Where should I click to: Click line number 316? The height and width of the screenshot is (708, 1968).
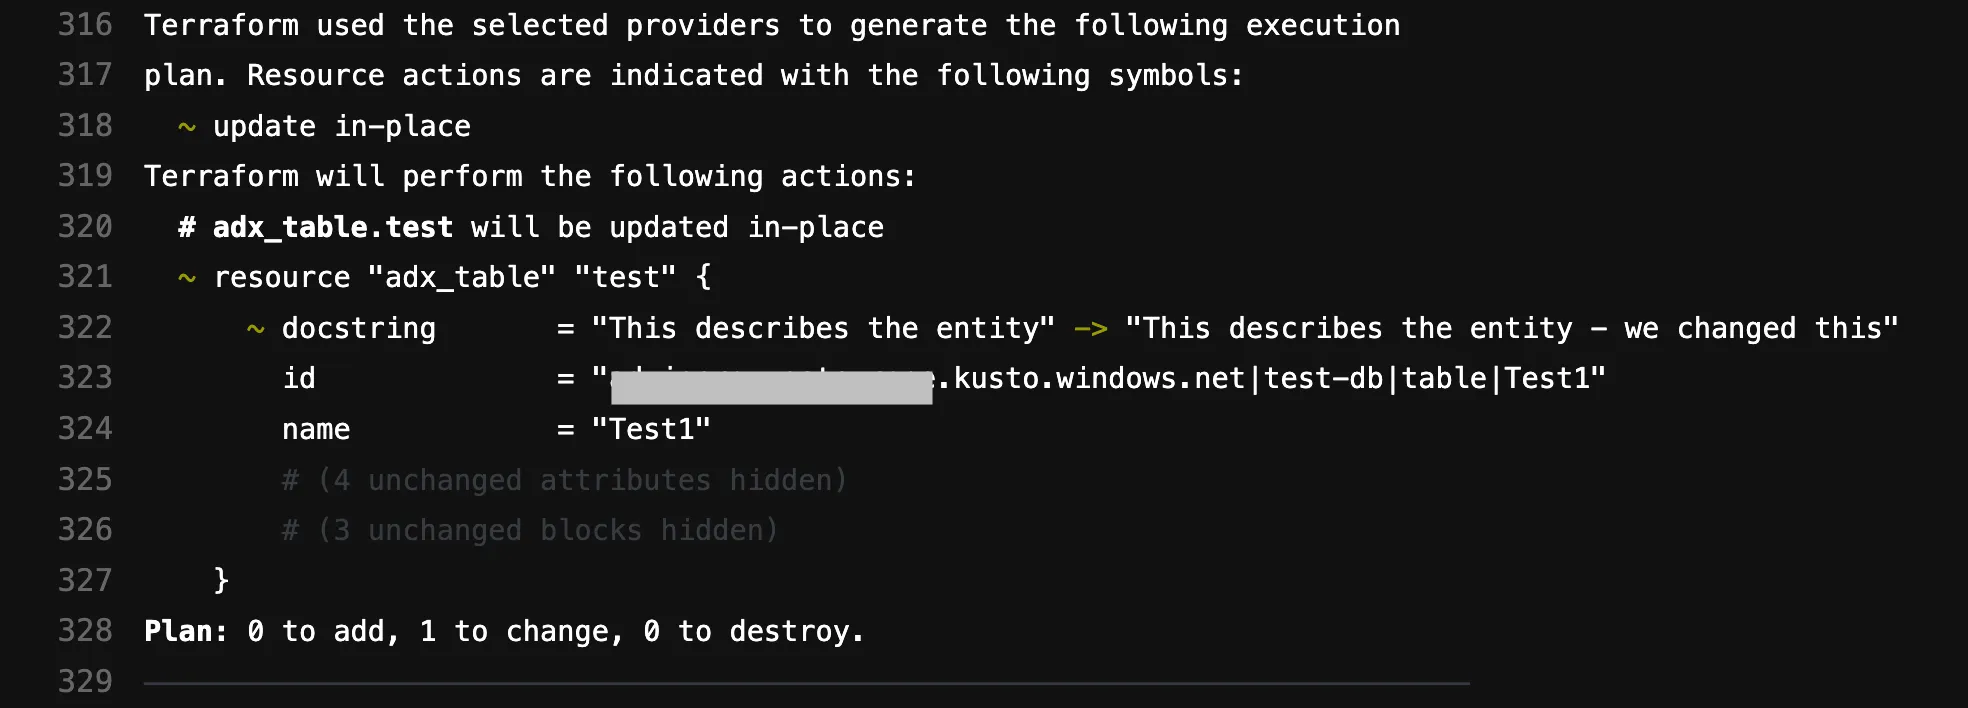(x=85, y=25)
